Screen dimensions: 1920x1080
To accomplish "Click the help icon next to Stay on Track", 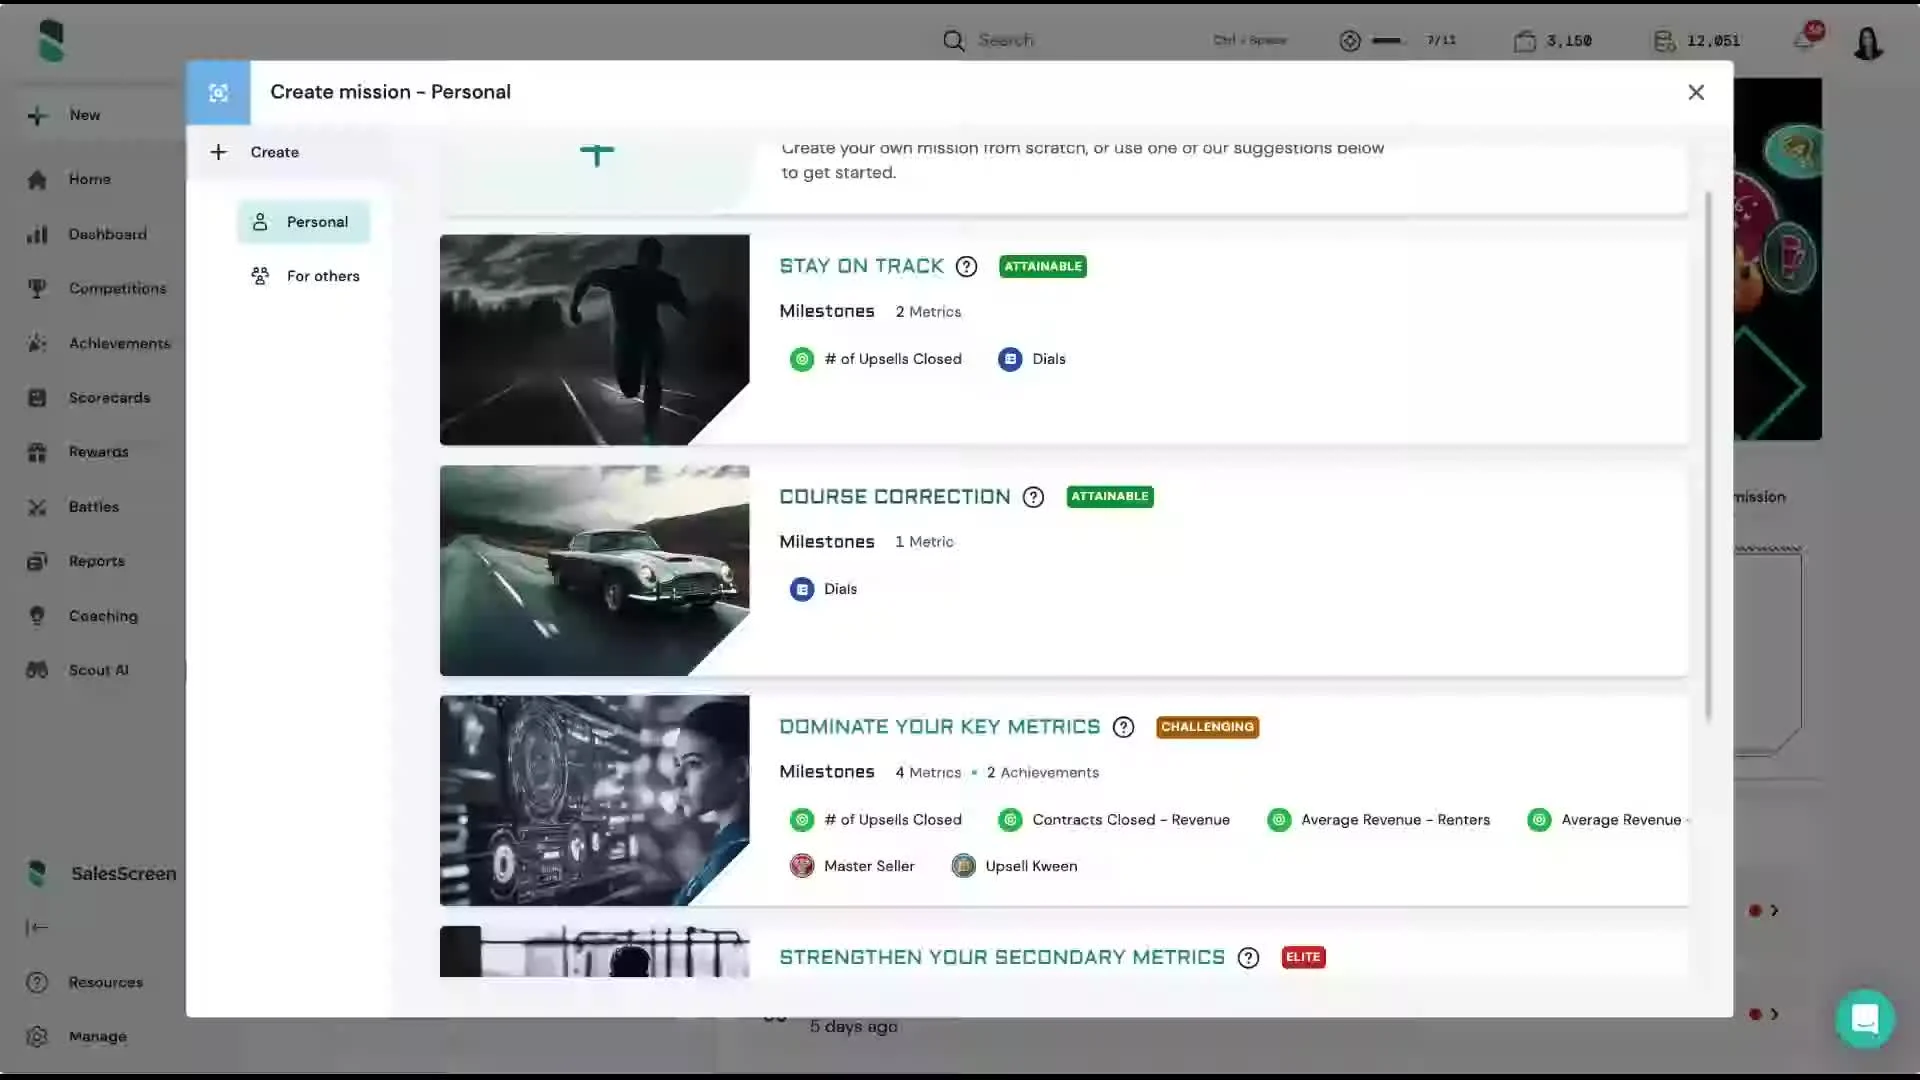I will click(x=966, y=267).
